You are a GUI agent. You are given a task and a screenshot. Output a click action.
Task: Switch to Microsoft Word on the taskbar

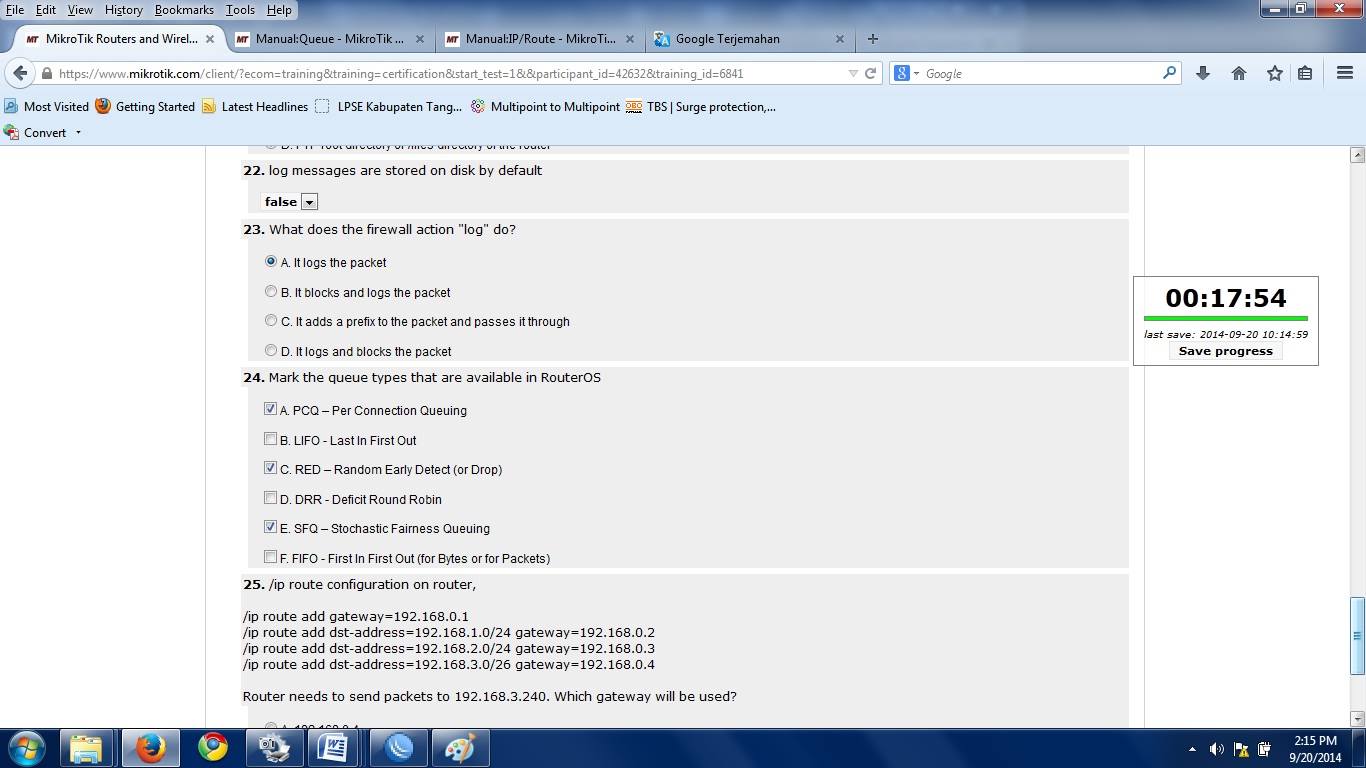point(335,748)
